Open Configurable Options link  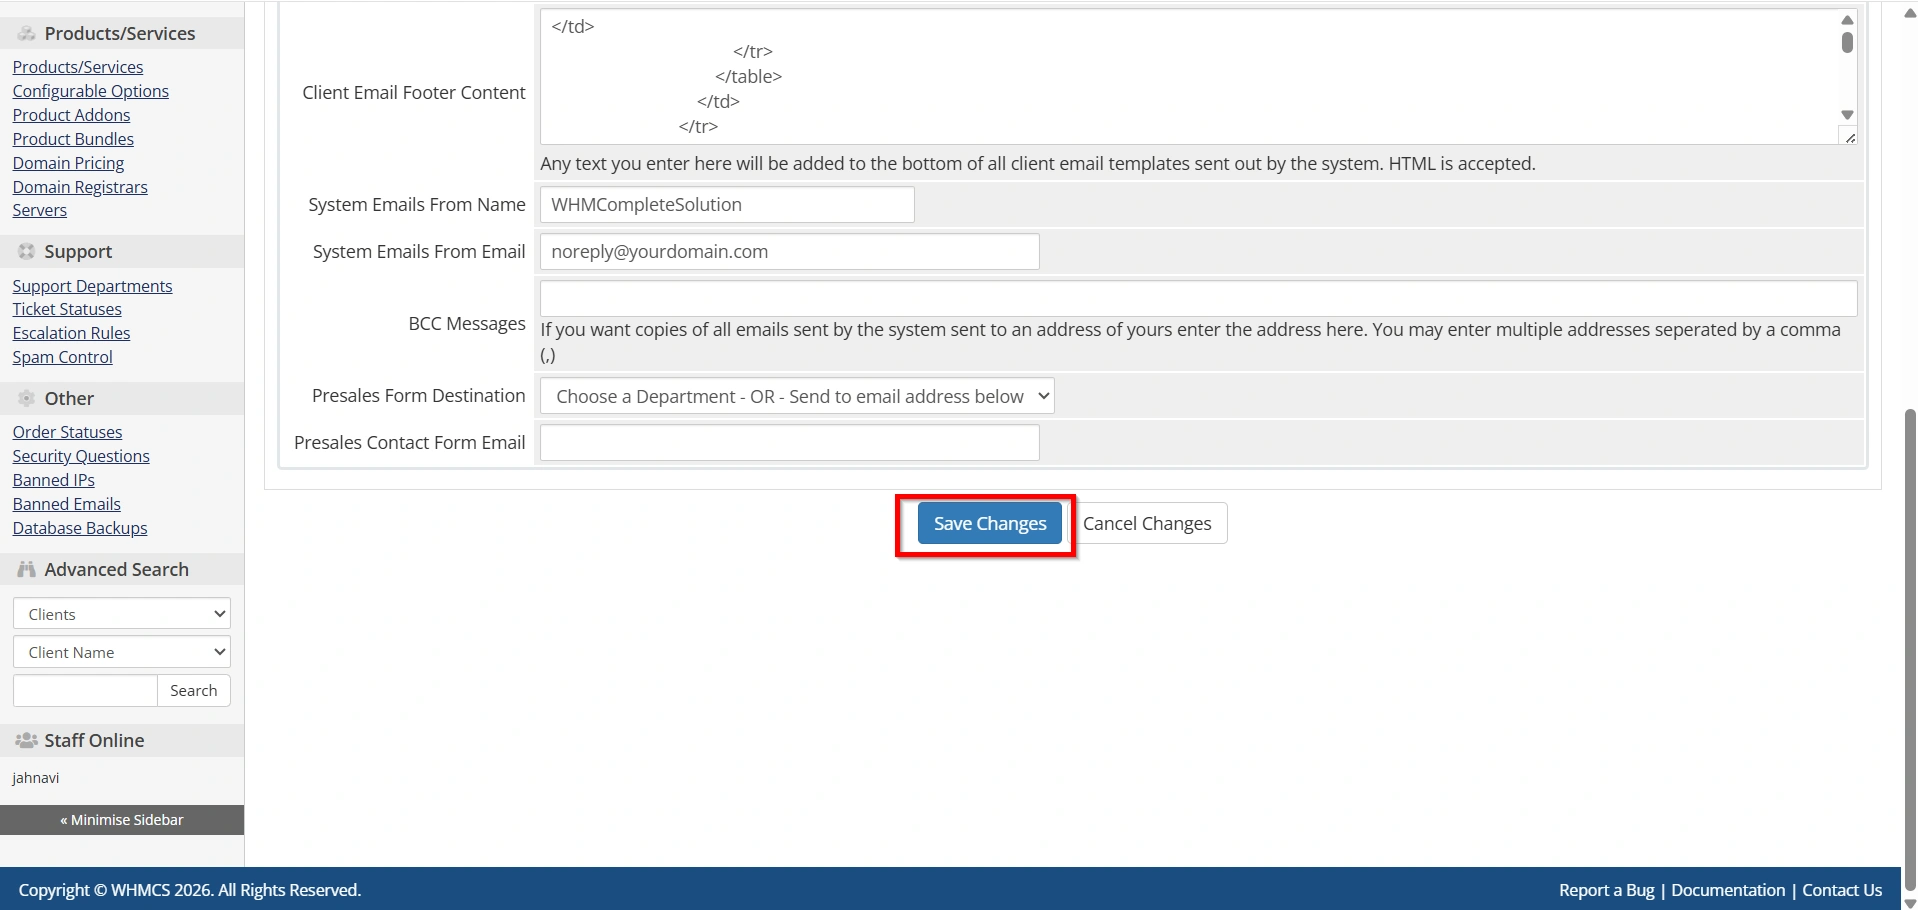click(x=91, y=91)
